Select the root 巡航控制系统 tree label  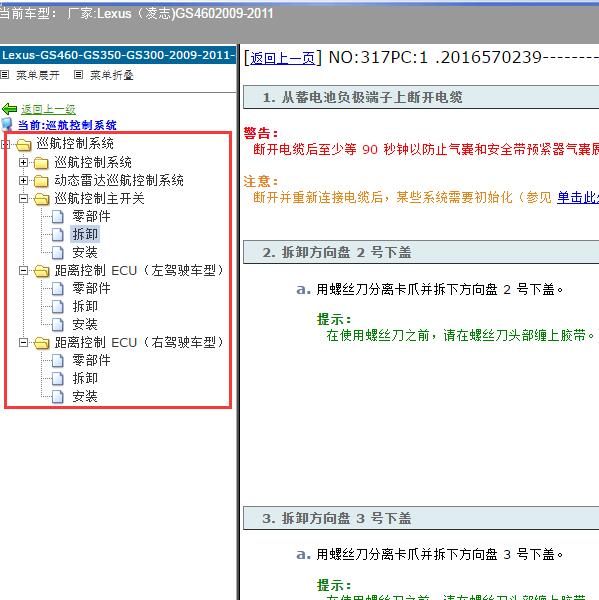(75, 143)
